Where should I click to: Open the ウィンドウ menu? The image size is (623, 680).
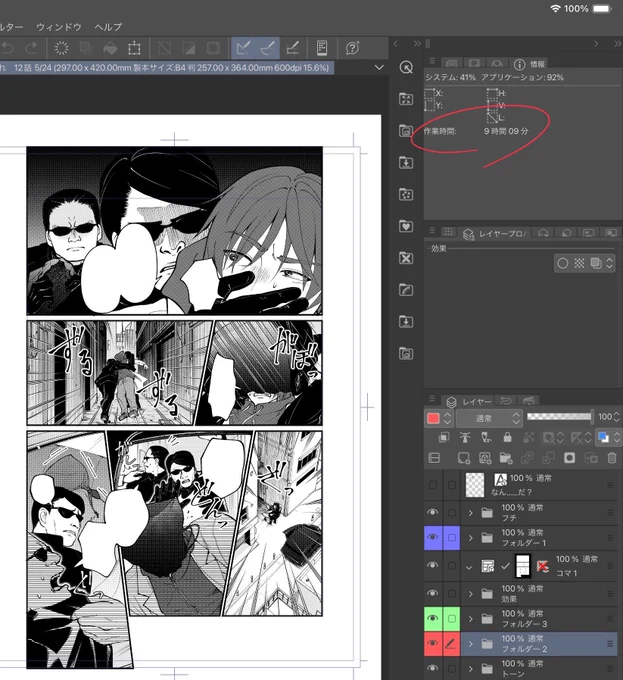tap(59, 27)
